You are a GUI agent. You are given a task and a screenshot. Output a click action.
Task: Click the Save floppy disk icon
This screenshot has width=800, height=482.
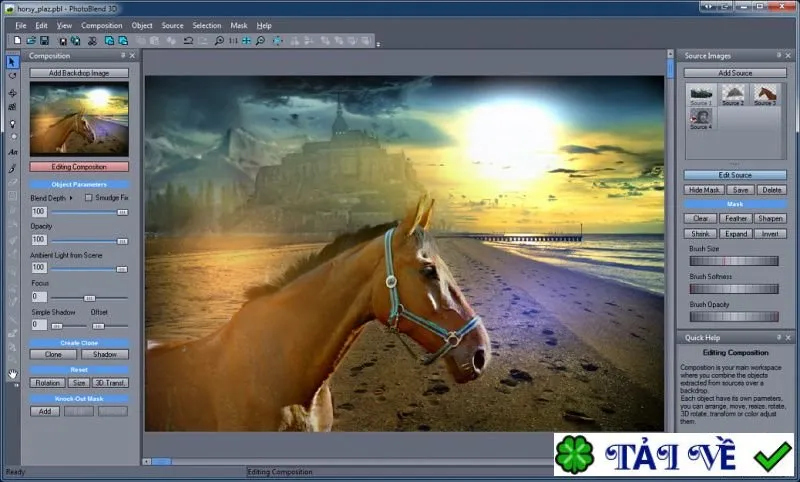tap(44, 40)
